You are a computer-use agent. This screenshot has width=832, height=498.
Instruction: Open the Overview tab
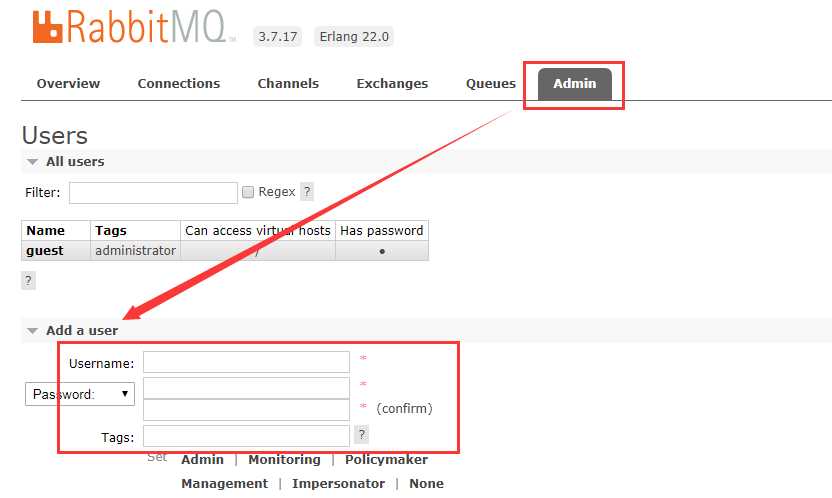click(x=68, y=83)
